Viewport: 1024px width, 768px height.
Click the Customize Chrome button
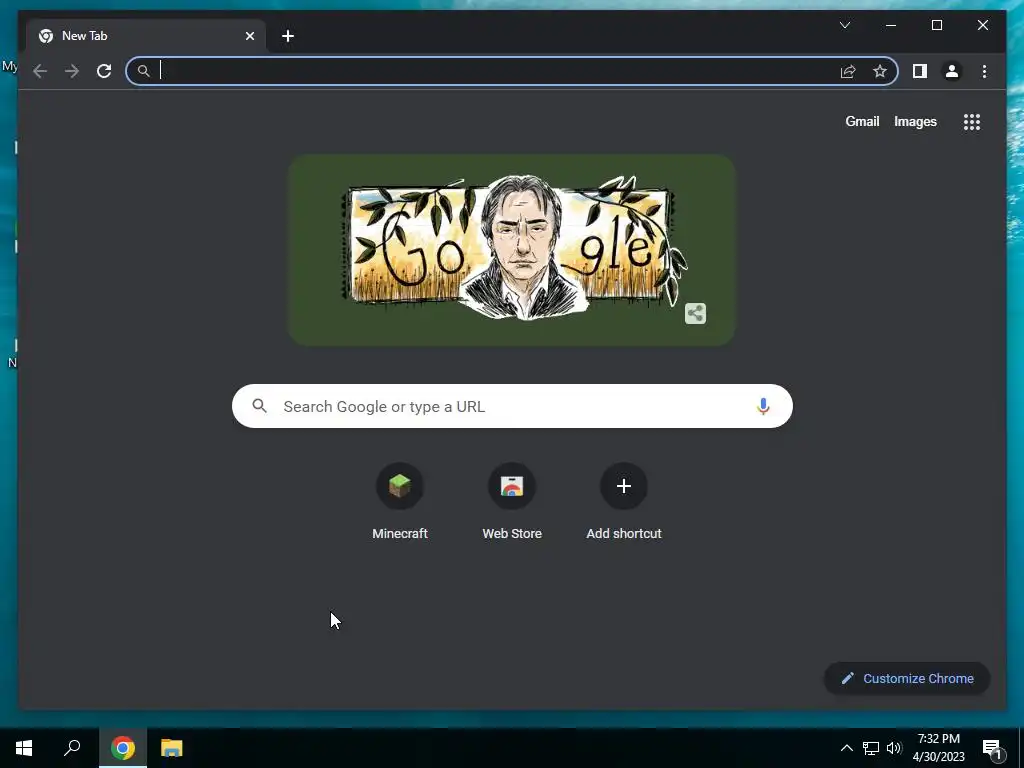coord(907,679)
